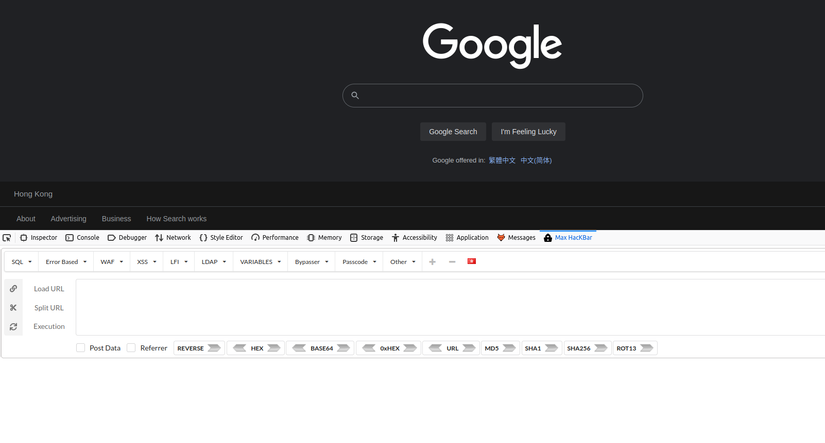Click the scissors icon beside Split URL
This screenshot has width=825, height=443.
(13, 307)
